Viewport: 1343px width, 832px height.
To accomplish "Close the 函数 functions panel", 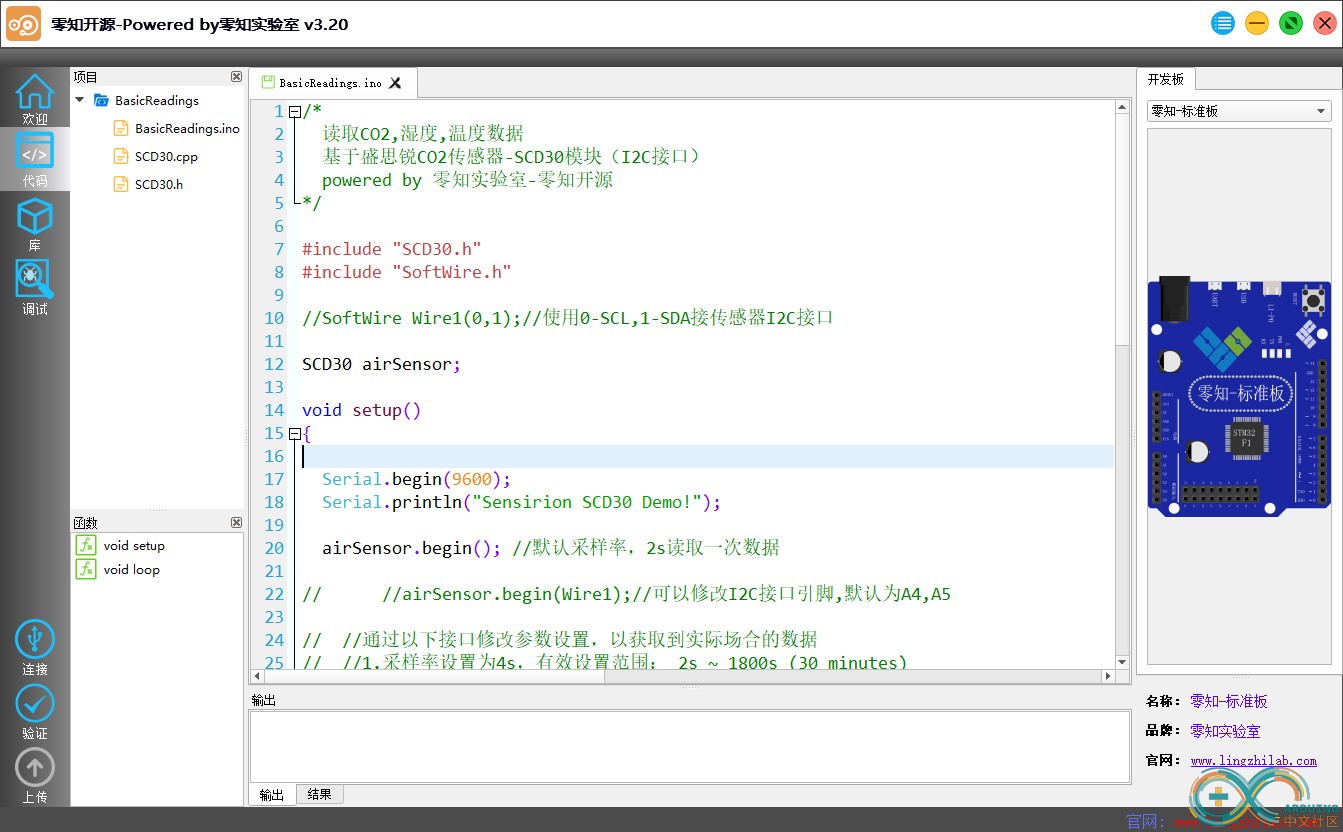I will [236, 522].
